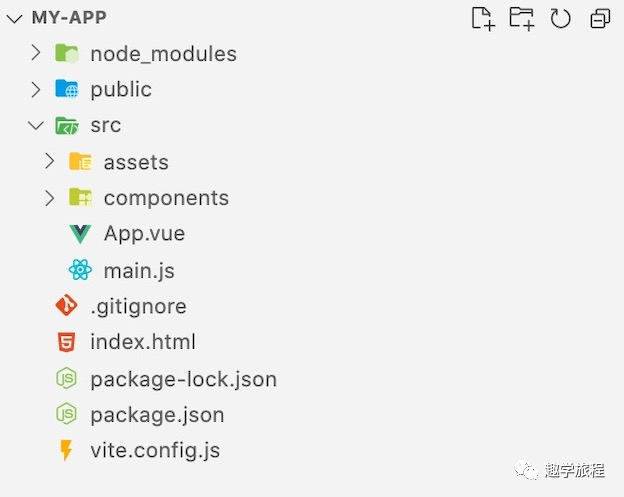The height and width of the screenshot is (497, 624).
Task: Collapse the src folder chevron
Action: click(x=36, y=126)
